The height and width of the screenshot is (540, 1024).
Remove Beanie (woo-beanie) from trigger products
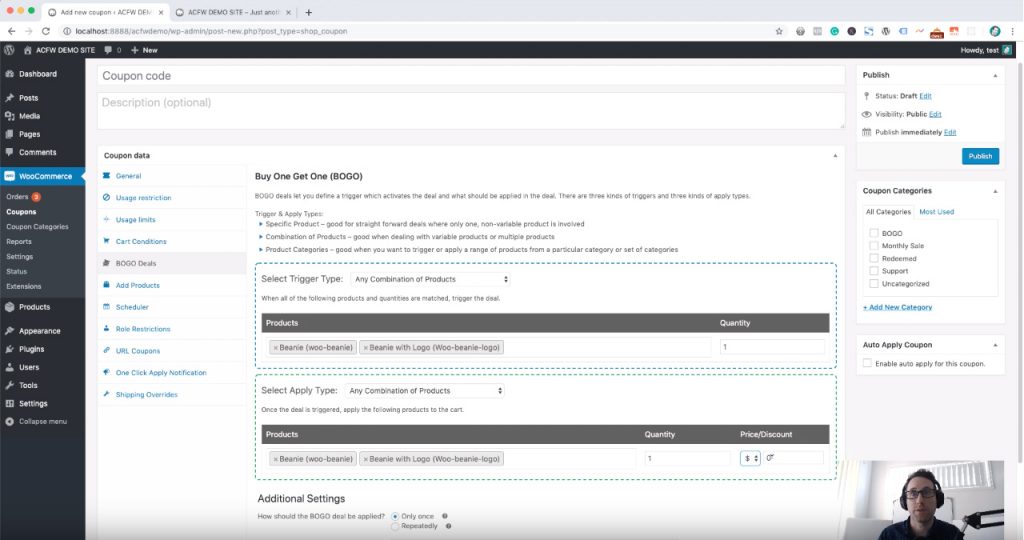276,347
